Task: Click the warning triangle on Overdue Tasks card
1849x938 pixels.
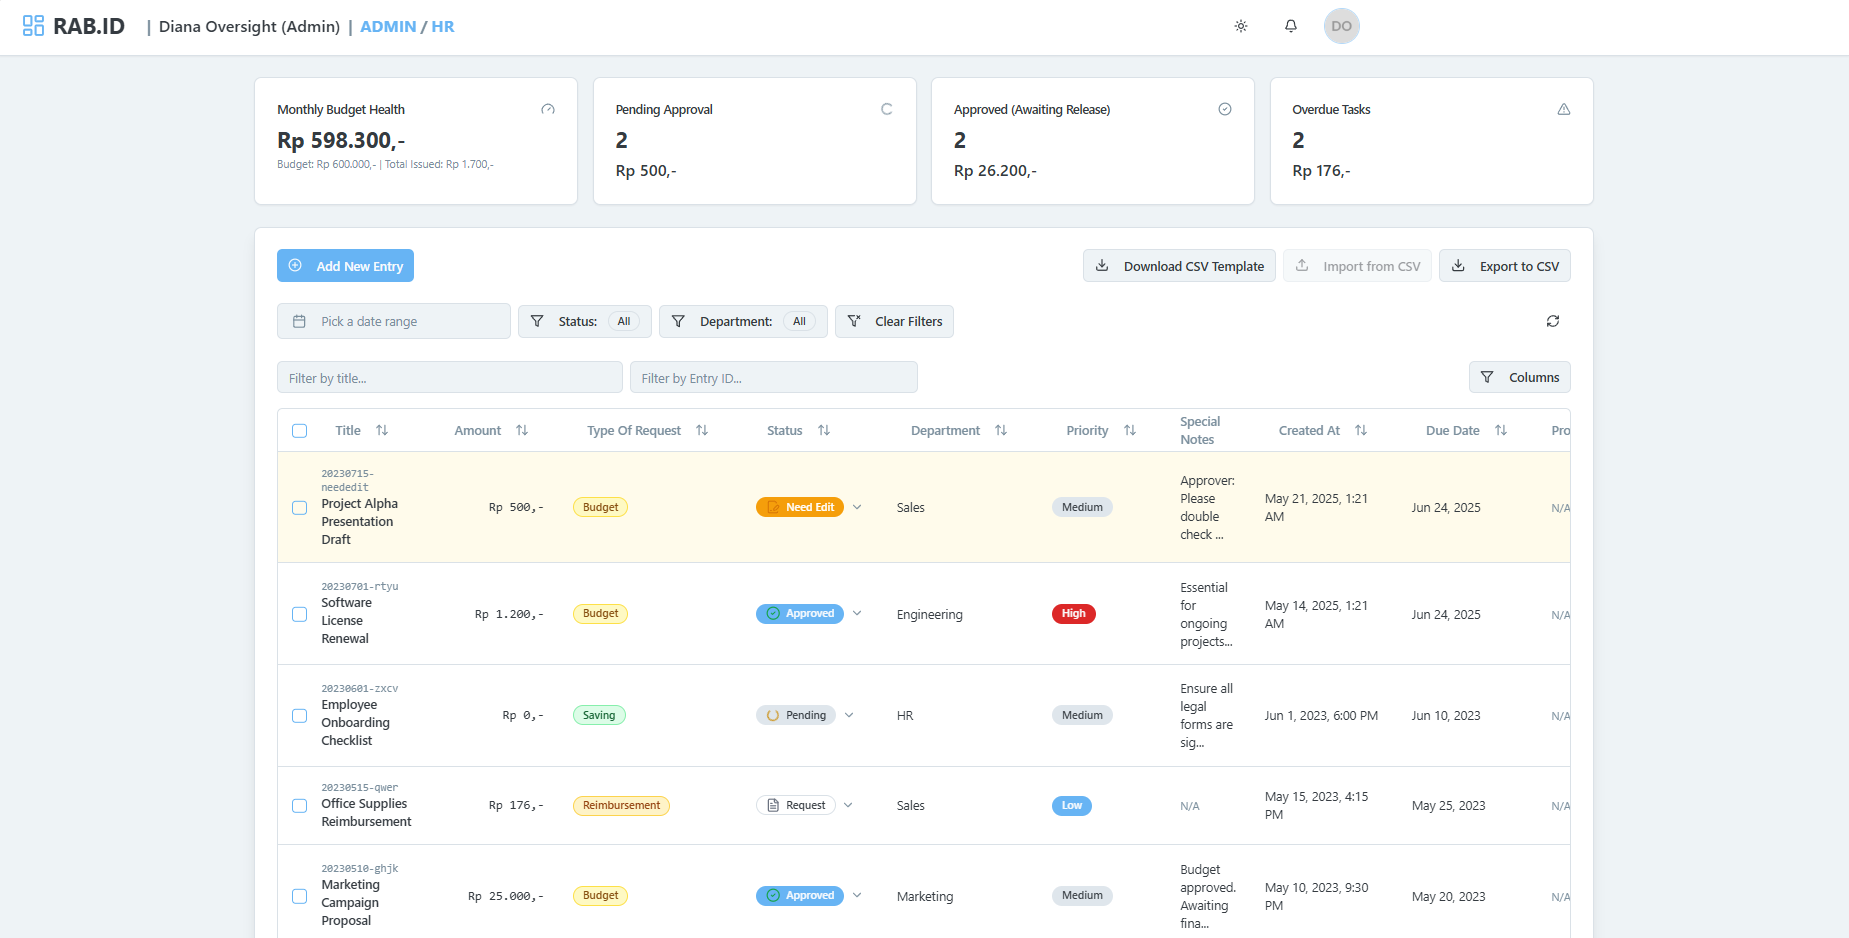Action: point(1564,109)
